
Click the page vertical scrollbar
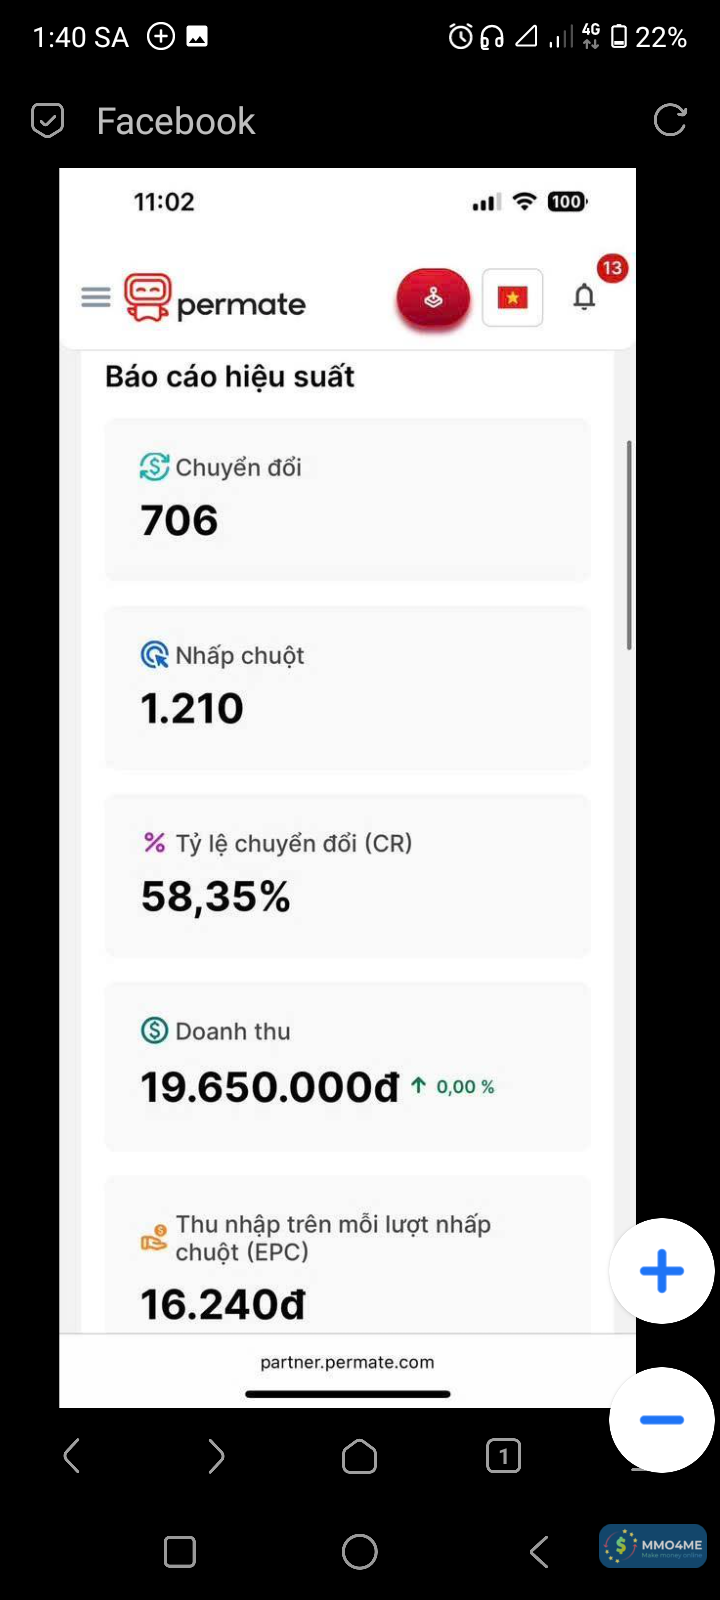point(629,545)
